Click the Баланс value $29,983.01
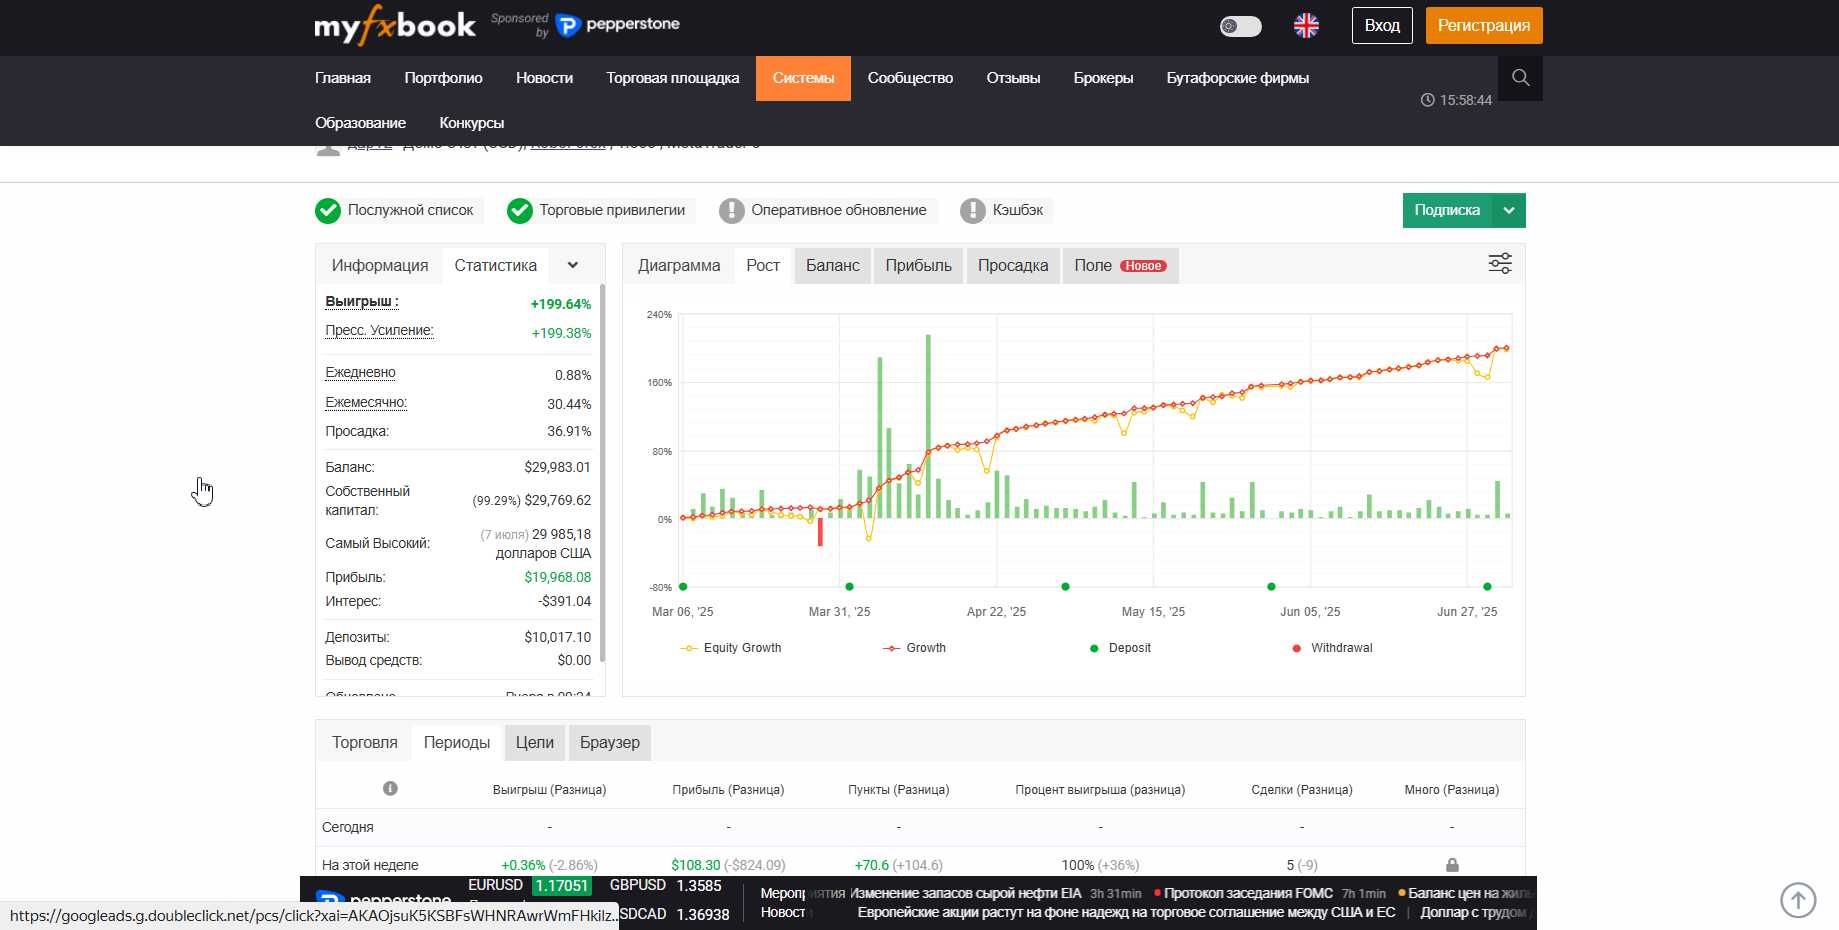The image size is (1839, 930). [557, 467]
